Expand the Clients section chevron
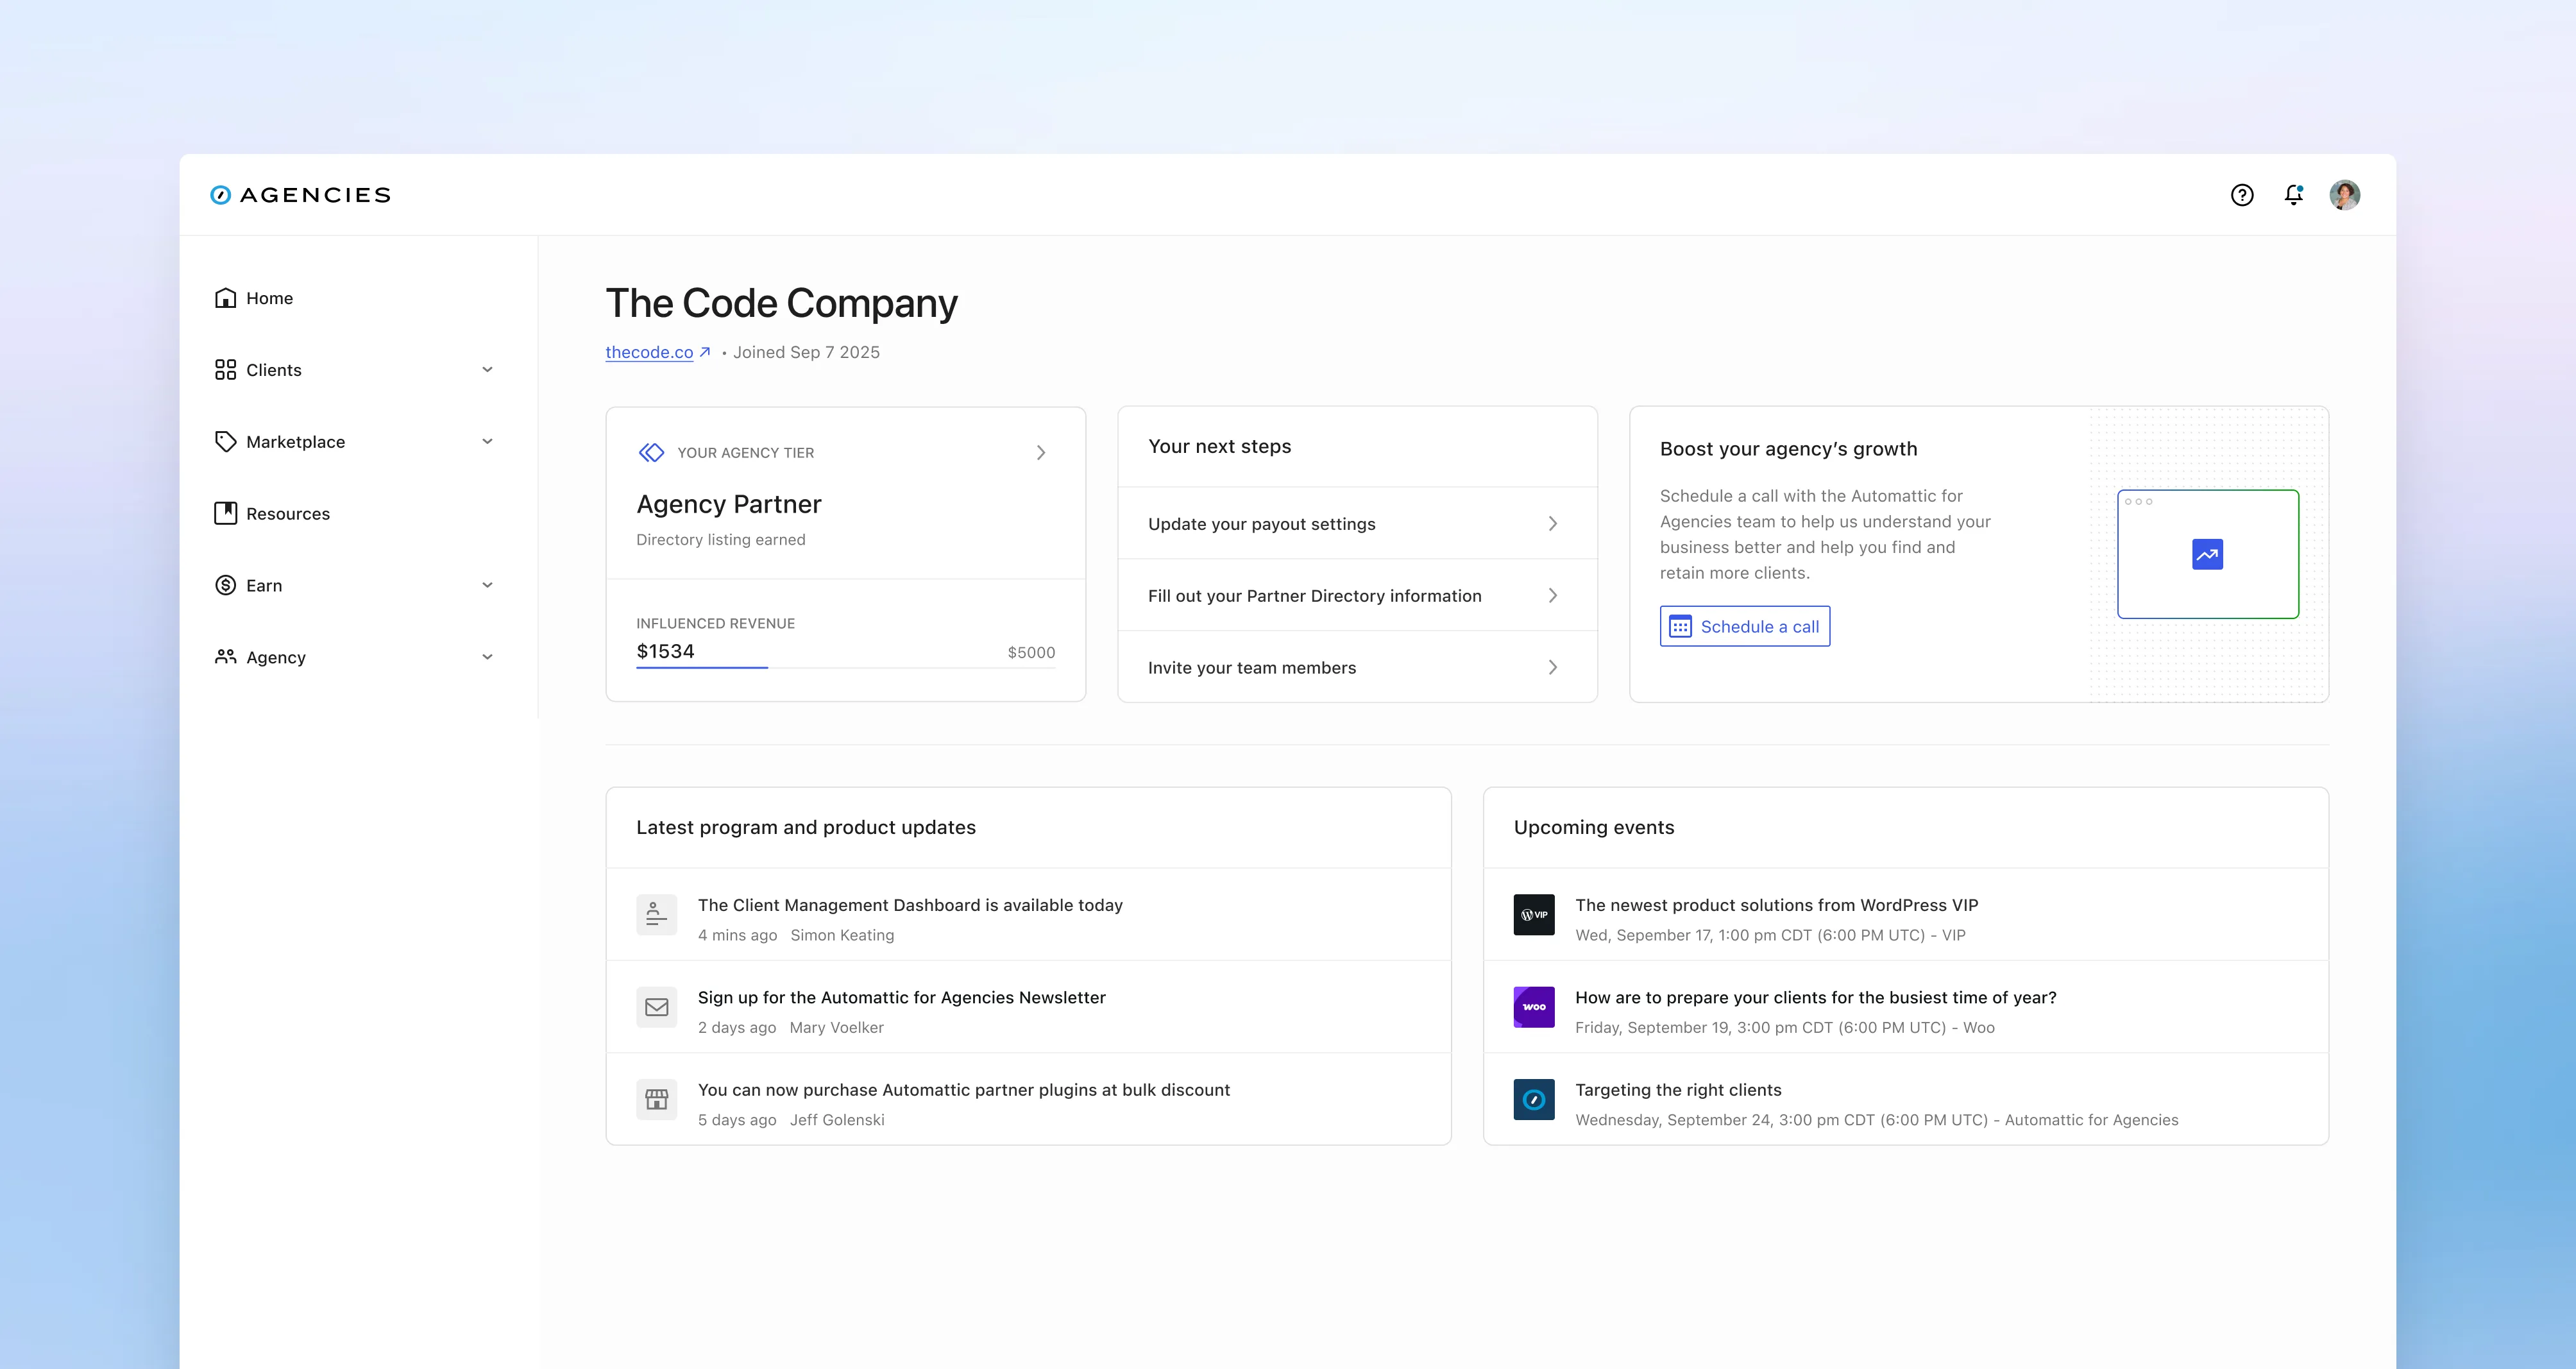Viewport: 2576px width, 1369px height. pyautogui.click(x=488, y=369)
